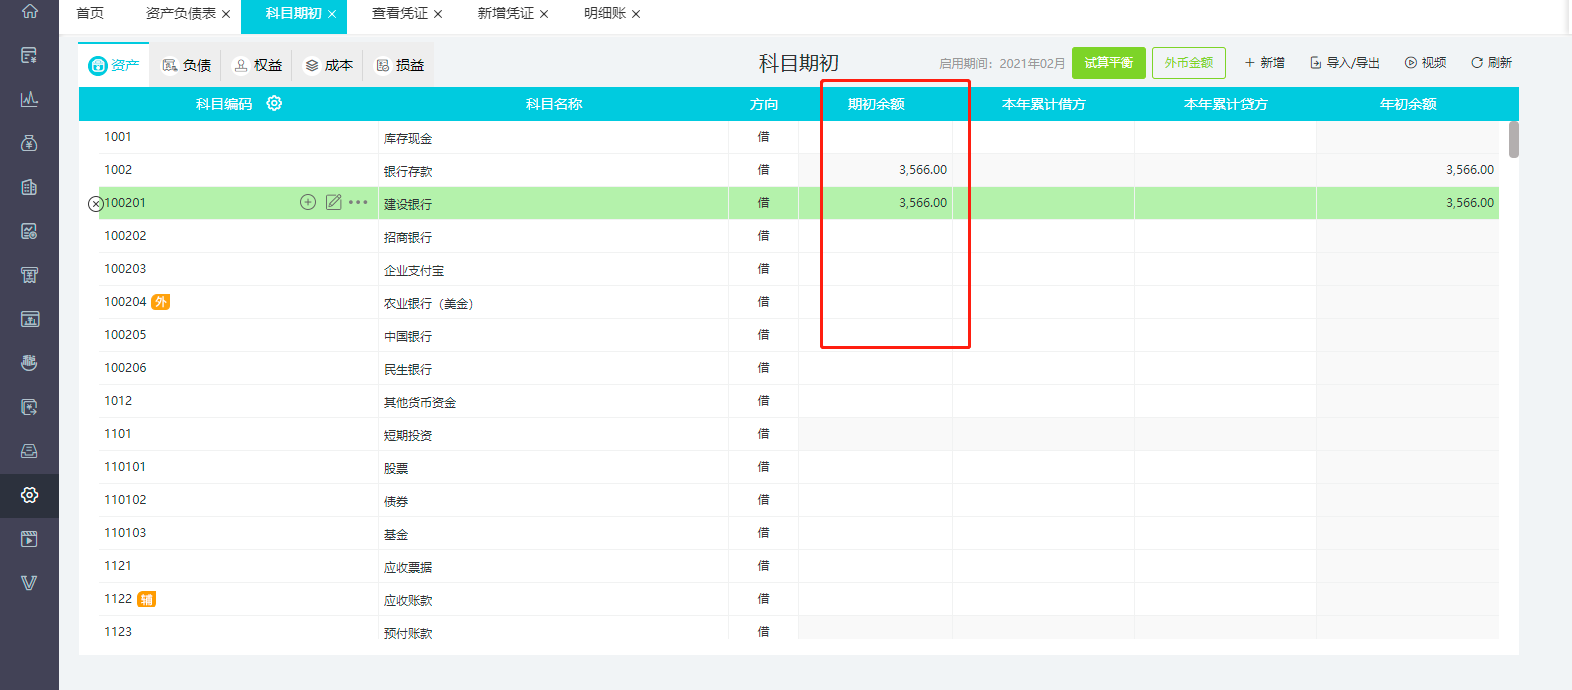The width and height of the screenshot is (1572, 690).
Task: Click the 年初余额 column header
Action: (x=1408, y=104)
